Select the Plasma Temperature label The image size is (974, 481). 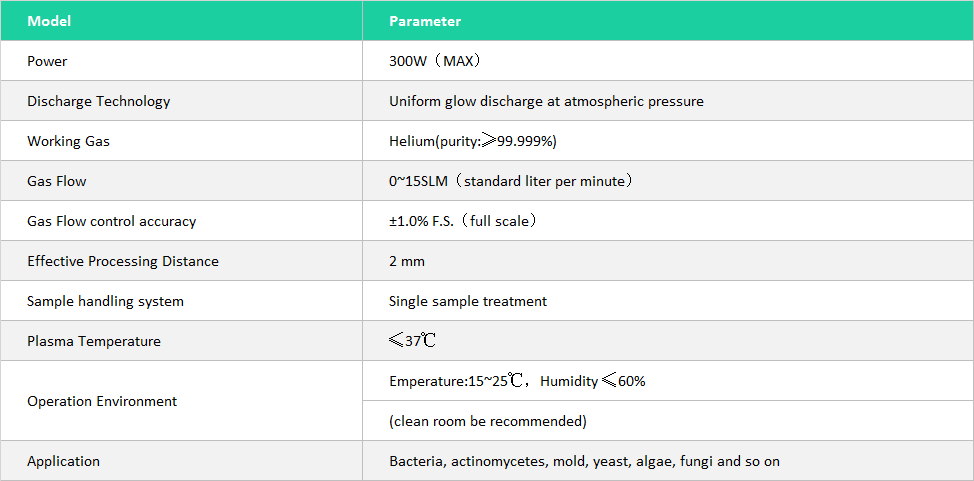[93, 341]
